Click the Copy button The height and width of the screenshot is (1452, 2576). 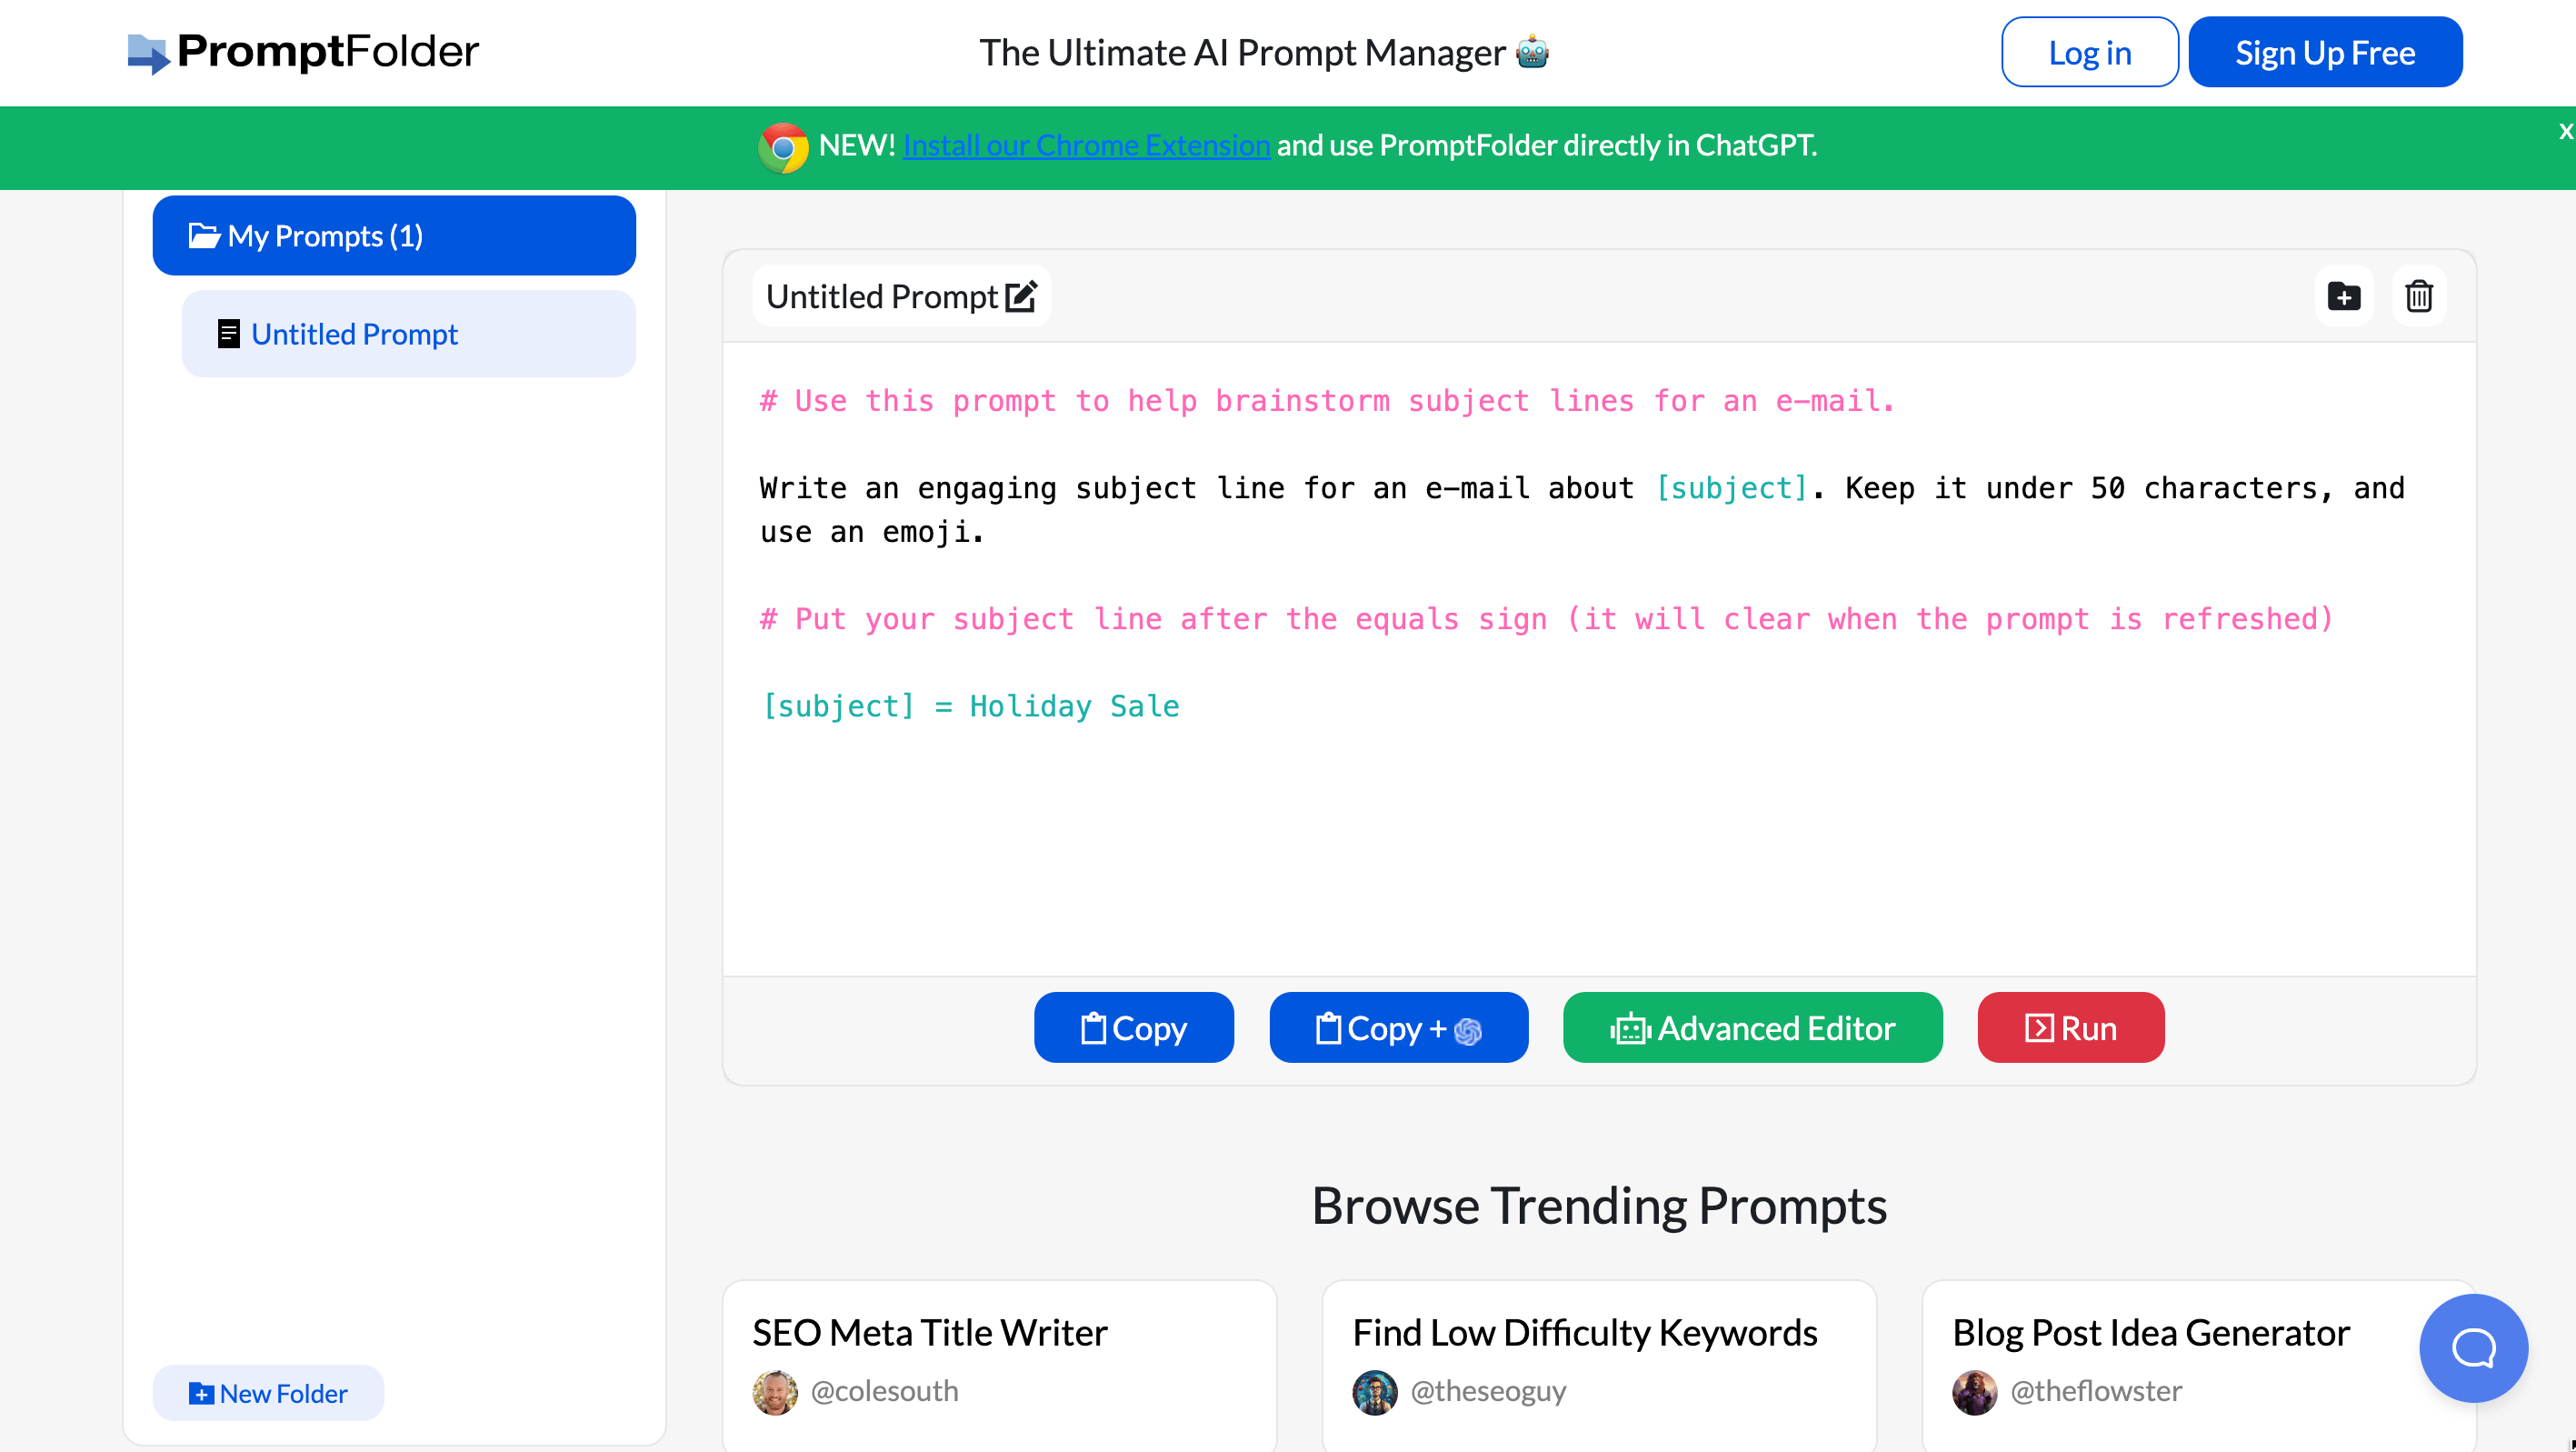click(x=1134, y=1028)
